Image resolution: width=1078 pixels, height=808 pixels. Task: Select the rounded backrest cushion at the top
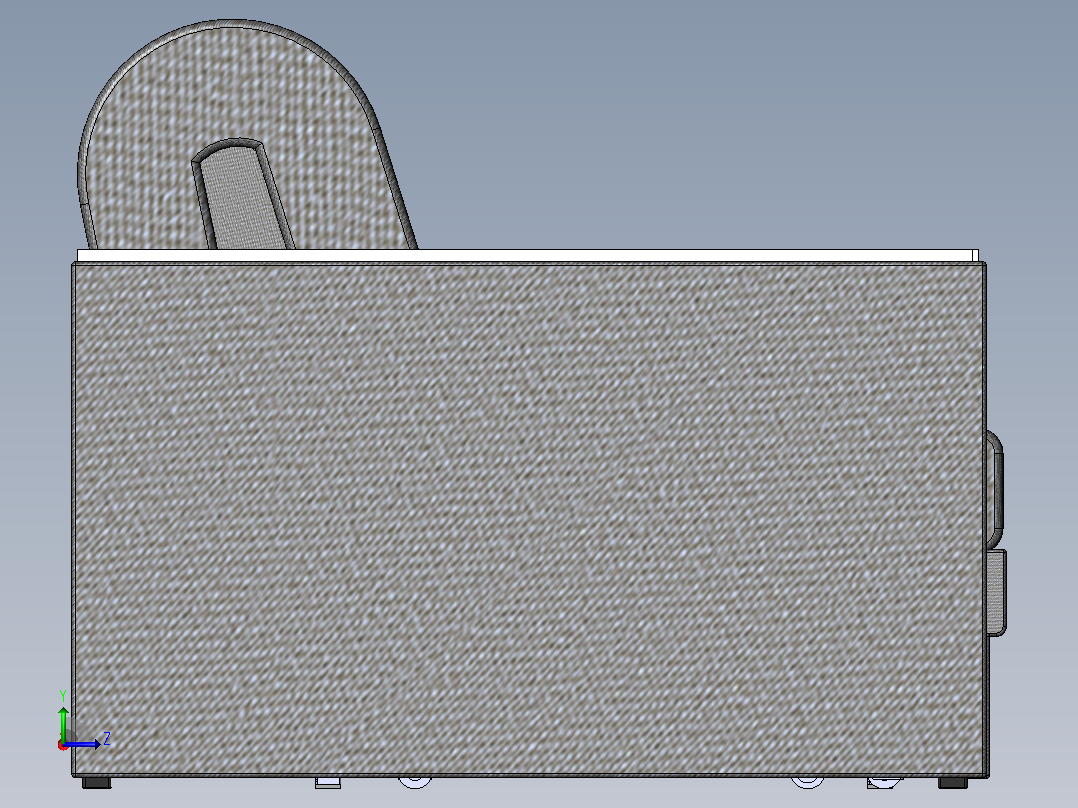(248, 134)
